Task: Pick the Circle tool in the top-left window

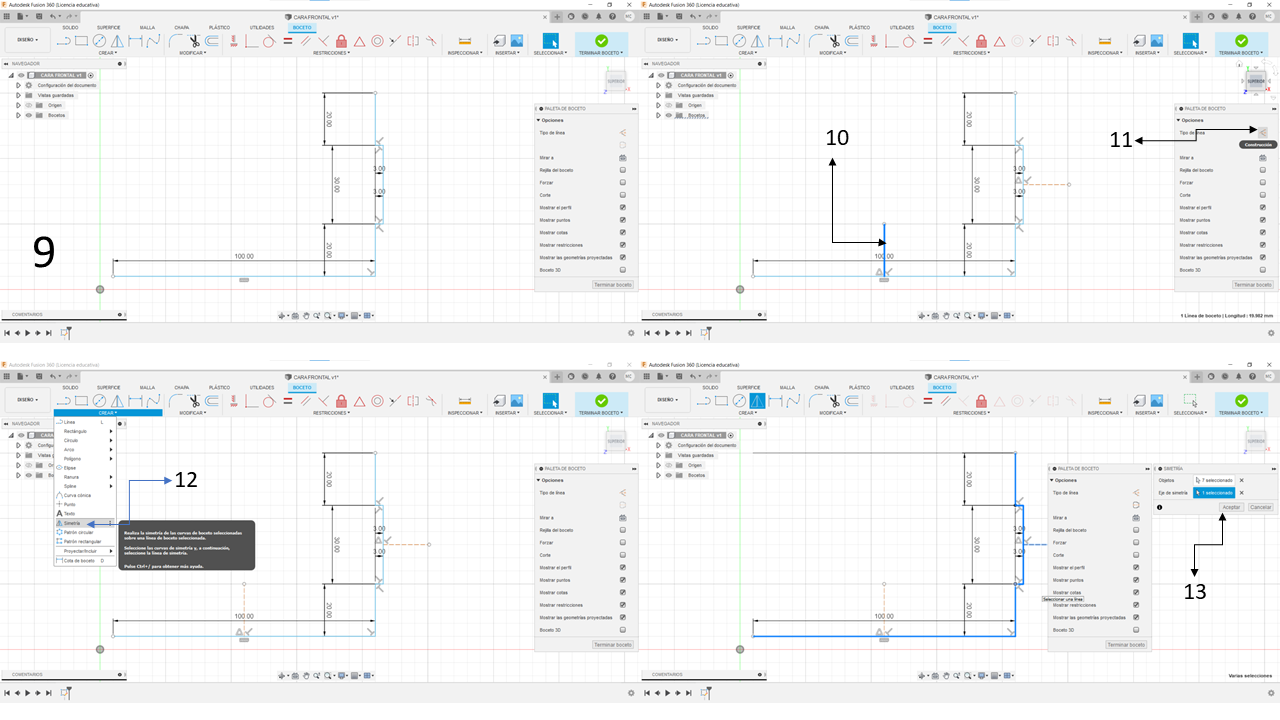Action: 100,41
